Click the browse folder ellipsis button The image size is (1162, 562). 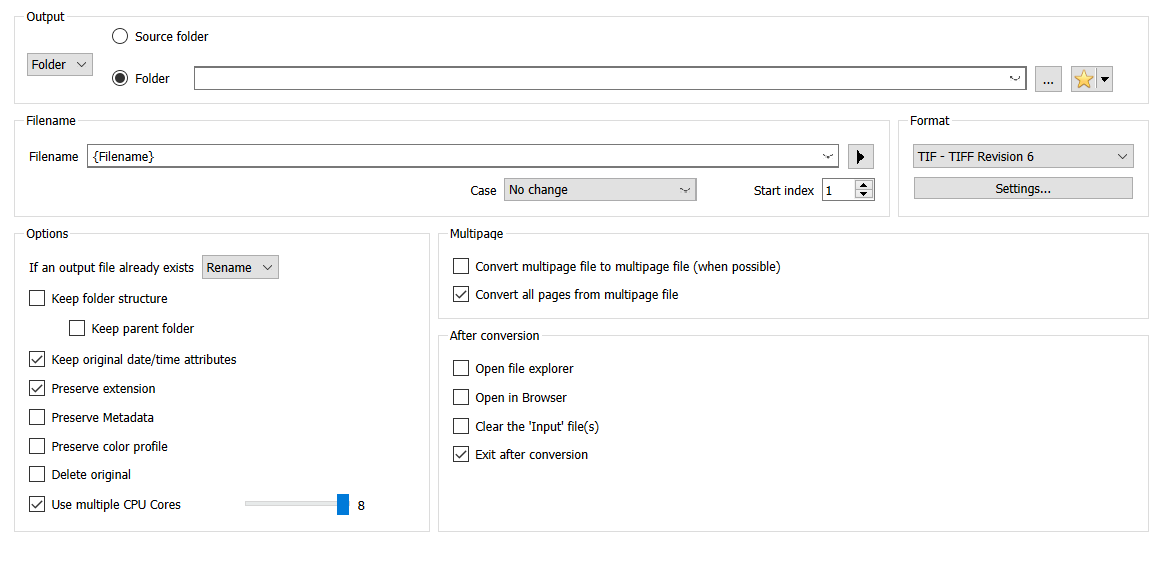1047,79
